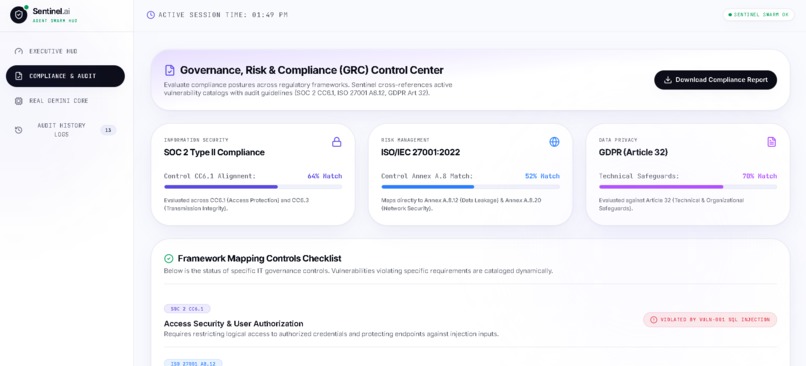806x366 pixels.
Task: Click the 52% Match value
Action: click(542, 176)
